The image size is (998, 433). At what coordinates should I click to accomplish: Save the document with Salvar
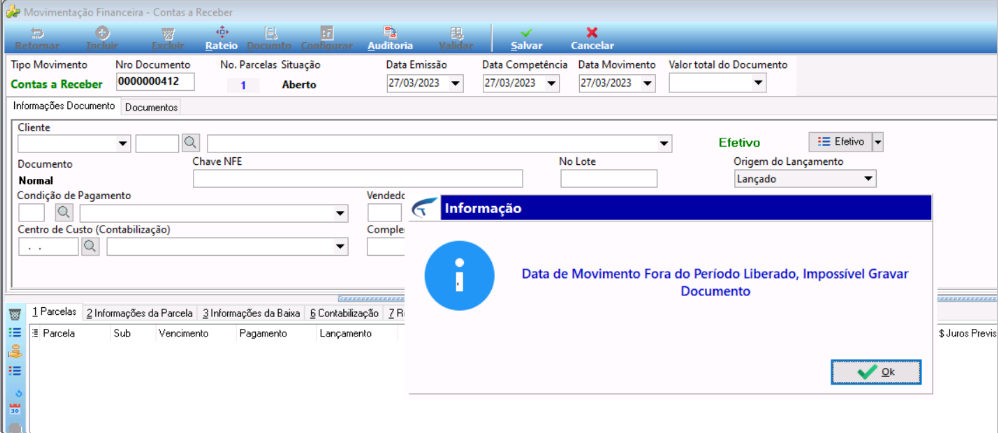pos(526,39)
